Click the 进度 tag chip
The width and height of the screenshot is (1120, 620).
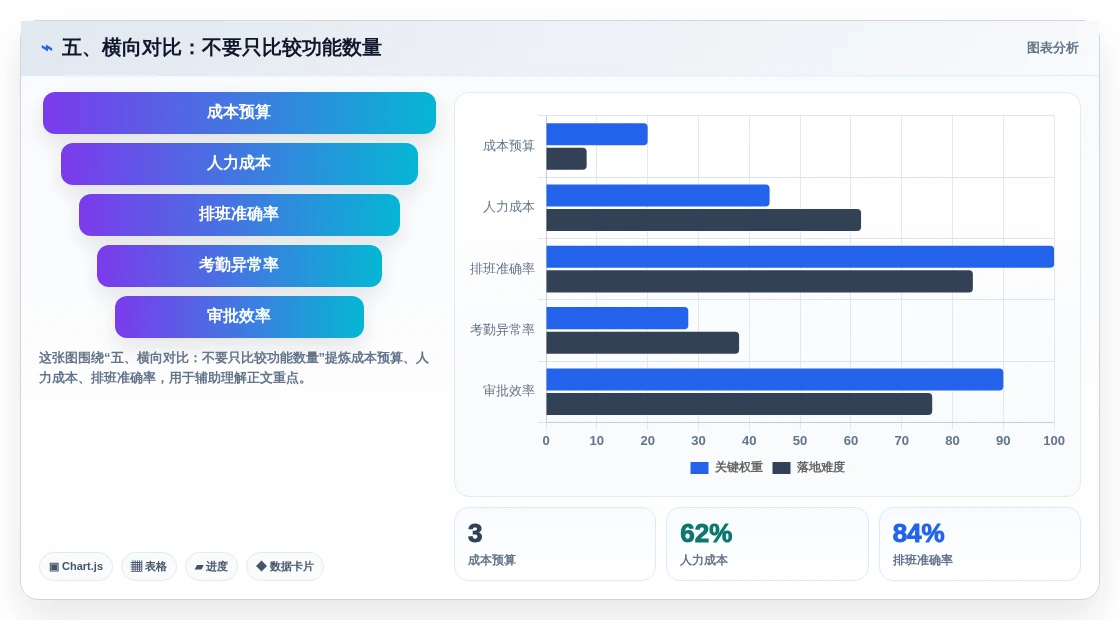pyautogui.click(x=211, y=566)
